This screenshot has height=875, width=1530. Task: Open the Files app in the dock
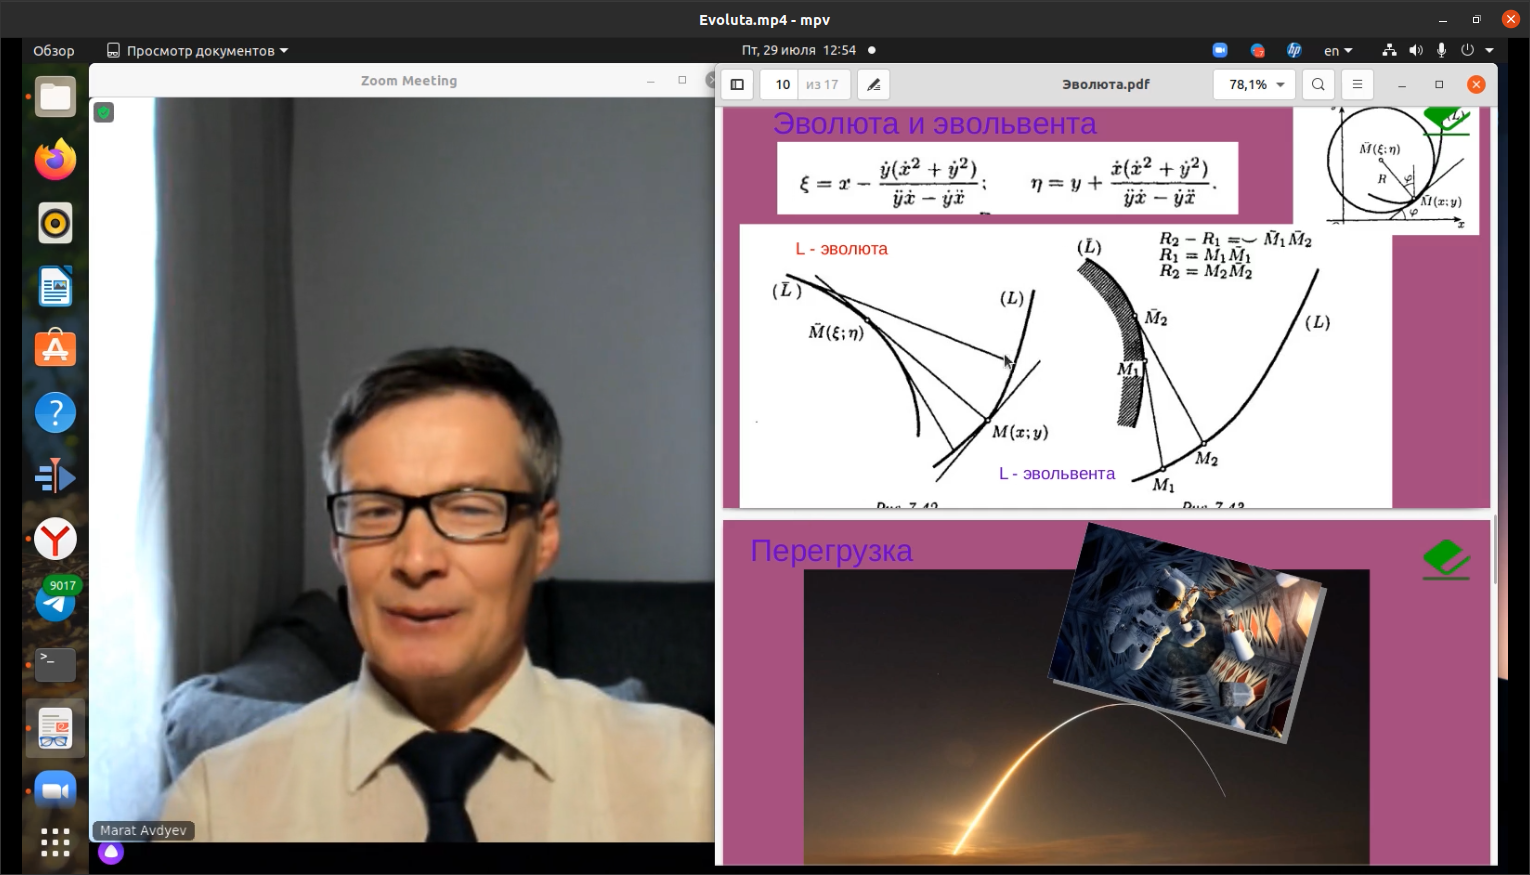[x=55, y=97]
